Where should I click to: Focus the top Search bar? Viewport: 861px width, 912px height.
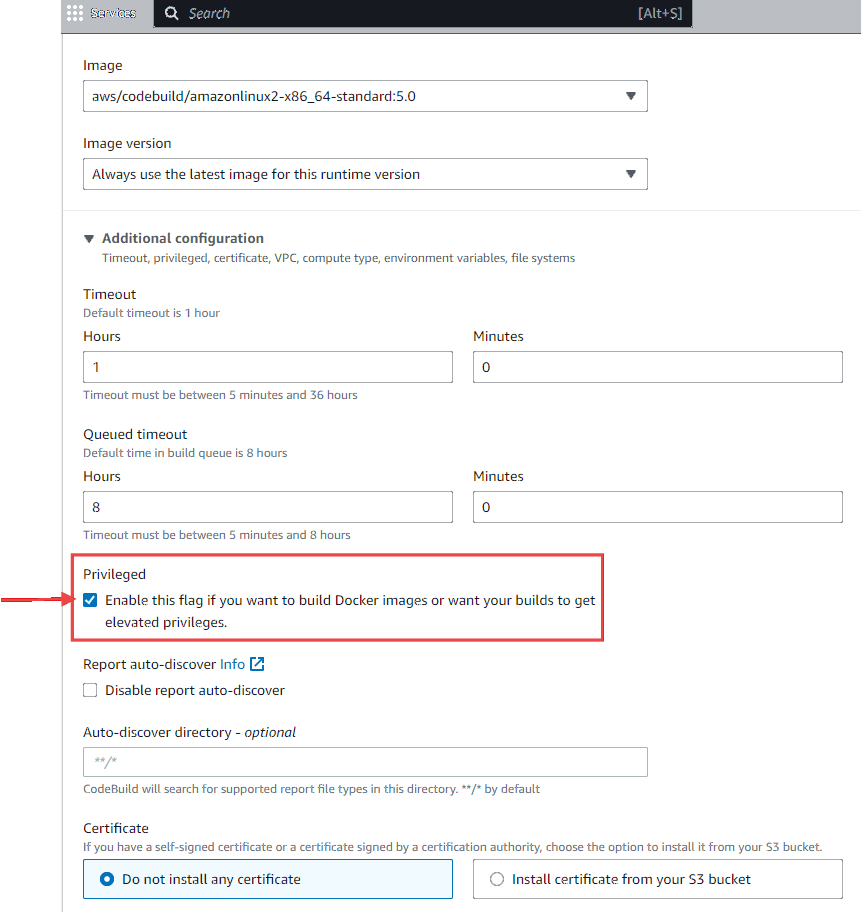coord(423,13)
